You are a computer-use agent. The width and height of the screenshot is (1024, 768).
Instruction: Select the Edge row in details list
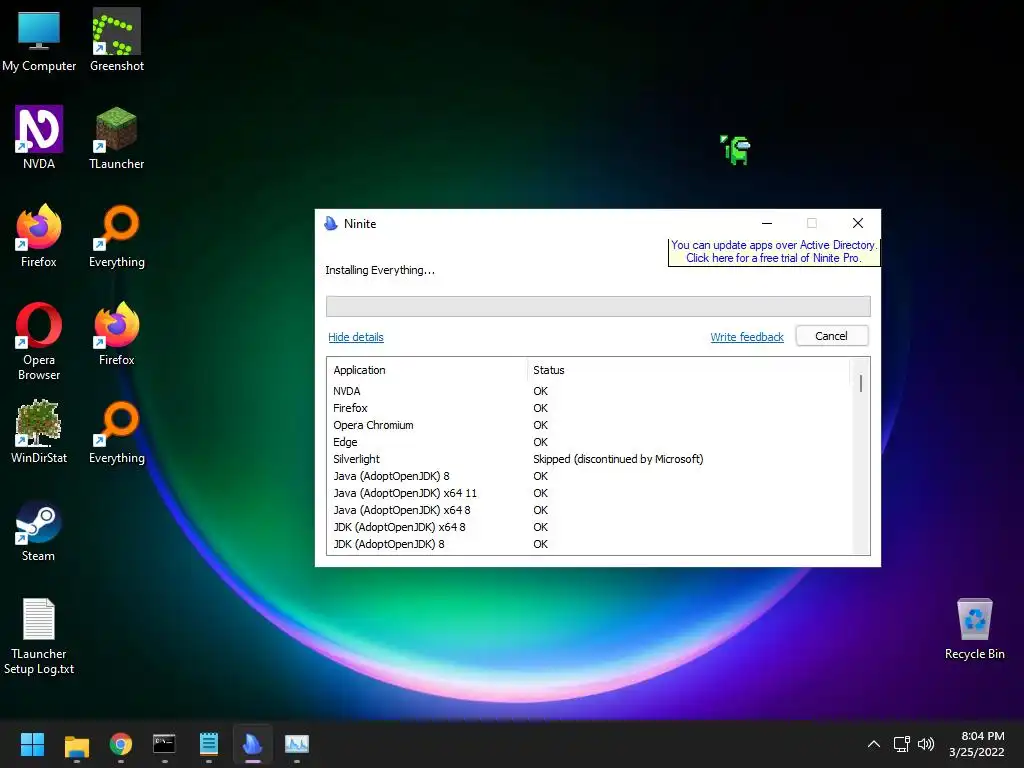tap(591, 442)
